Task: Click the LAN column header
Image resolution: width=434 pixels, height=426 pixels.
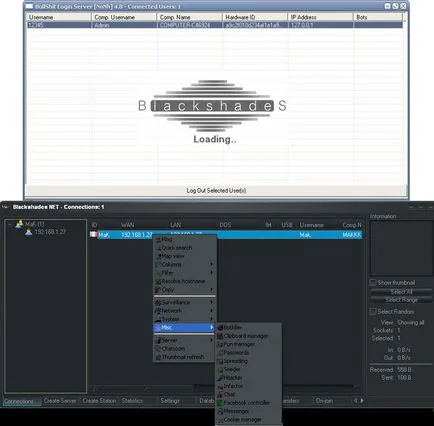Action: (x=176, y=225)
